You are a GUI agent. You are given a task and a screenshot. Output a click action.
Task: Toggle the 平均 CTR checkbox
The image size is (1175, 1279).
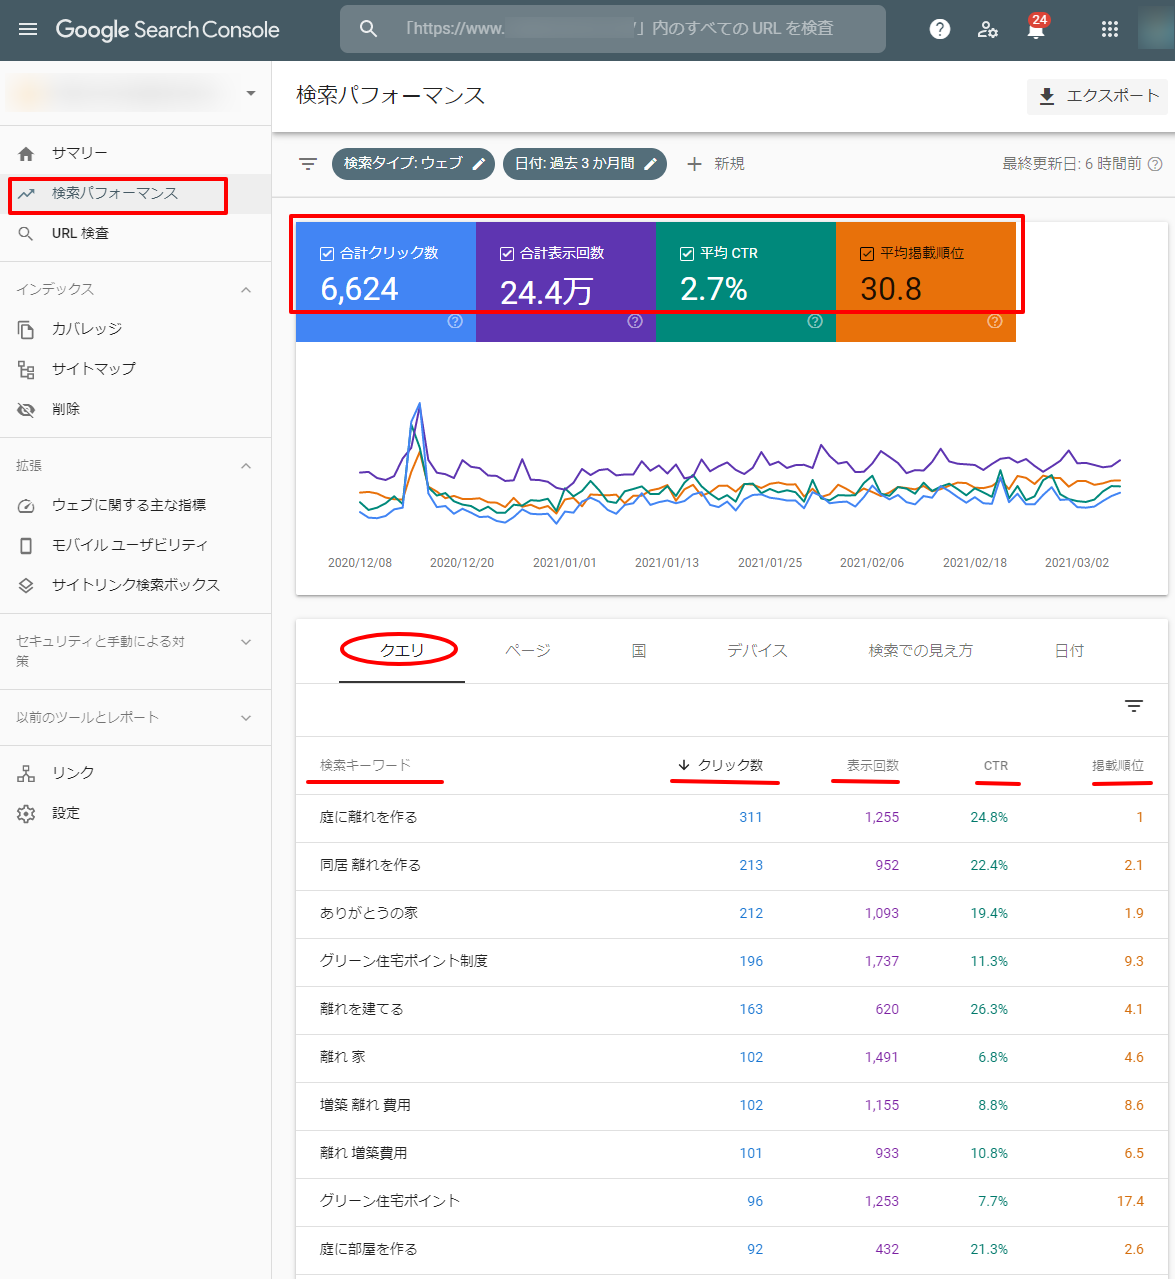click(x=687, y=253)
